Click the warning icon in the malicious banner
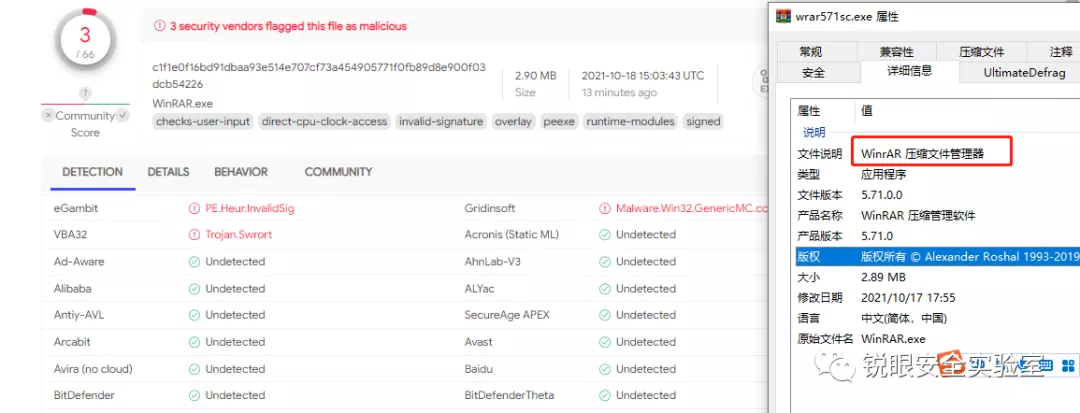Image resolution: width=1080 pixels, height=413 pixels. click(160, 26)
